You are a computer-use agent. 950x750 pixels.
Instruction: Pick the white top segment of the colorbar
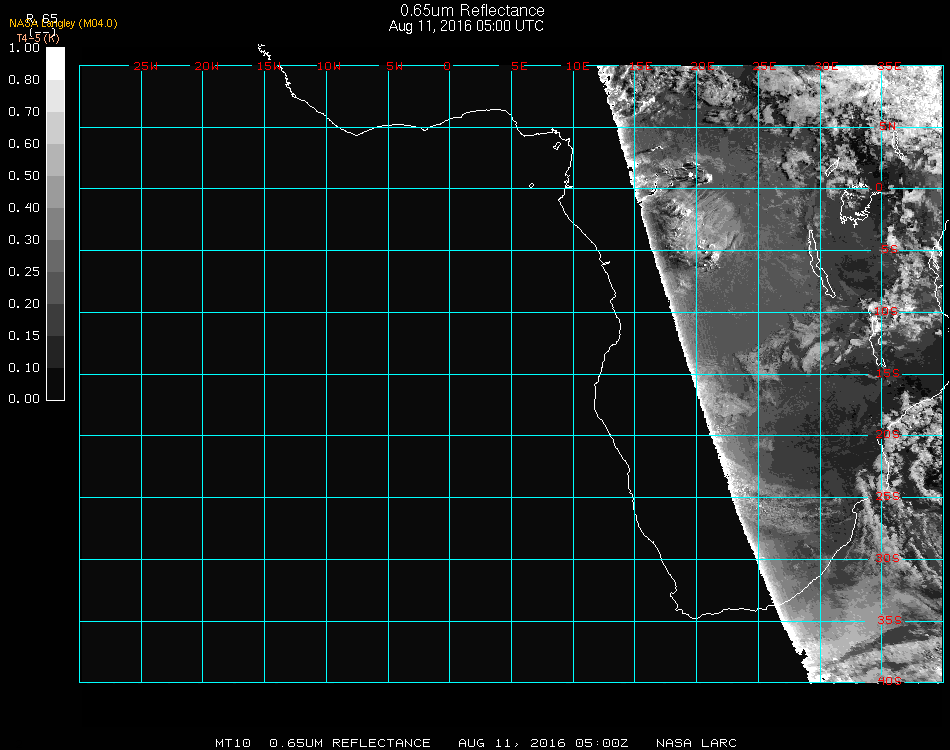coord(55,64)
